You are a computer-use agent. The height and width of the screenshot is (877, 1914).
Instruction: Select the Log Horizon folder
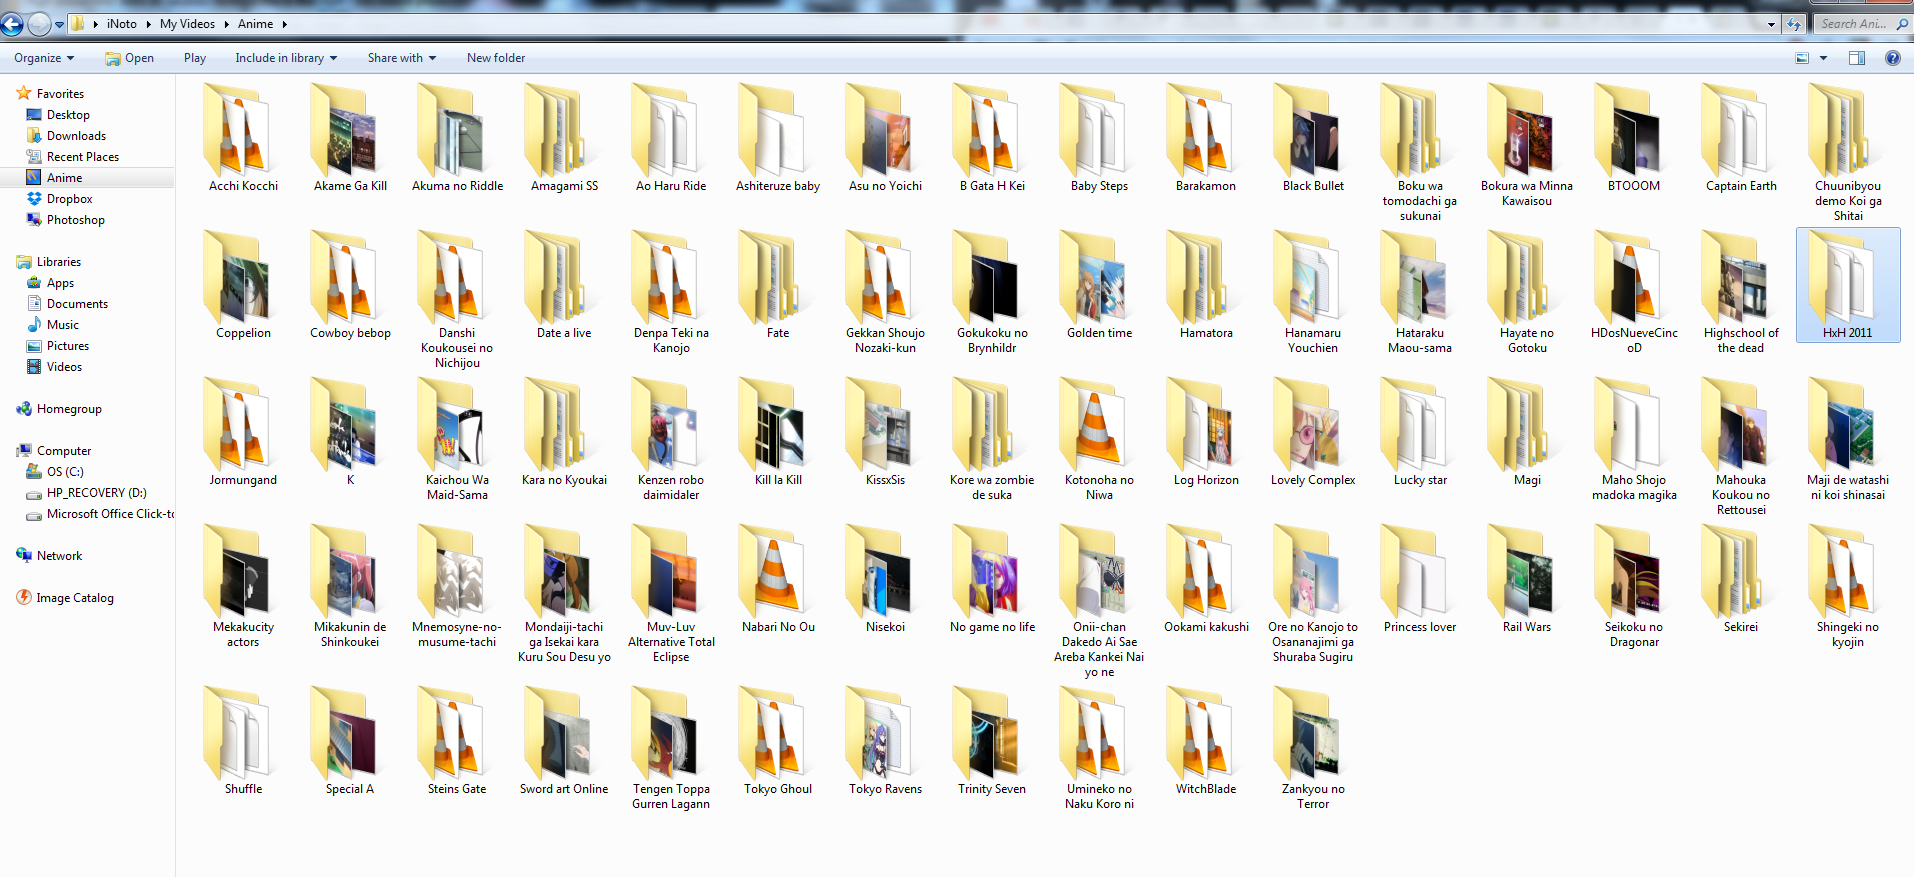tap(1206, 432)
